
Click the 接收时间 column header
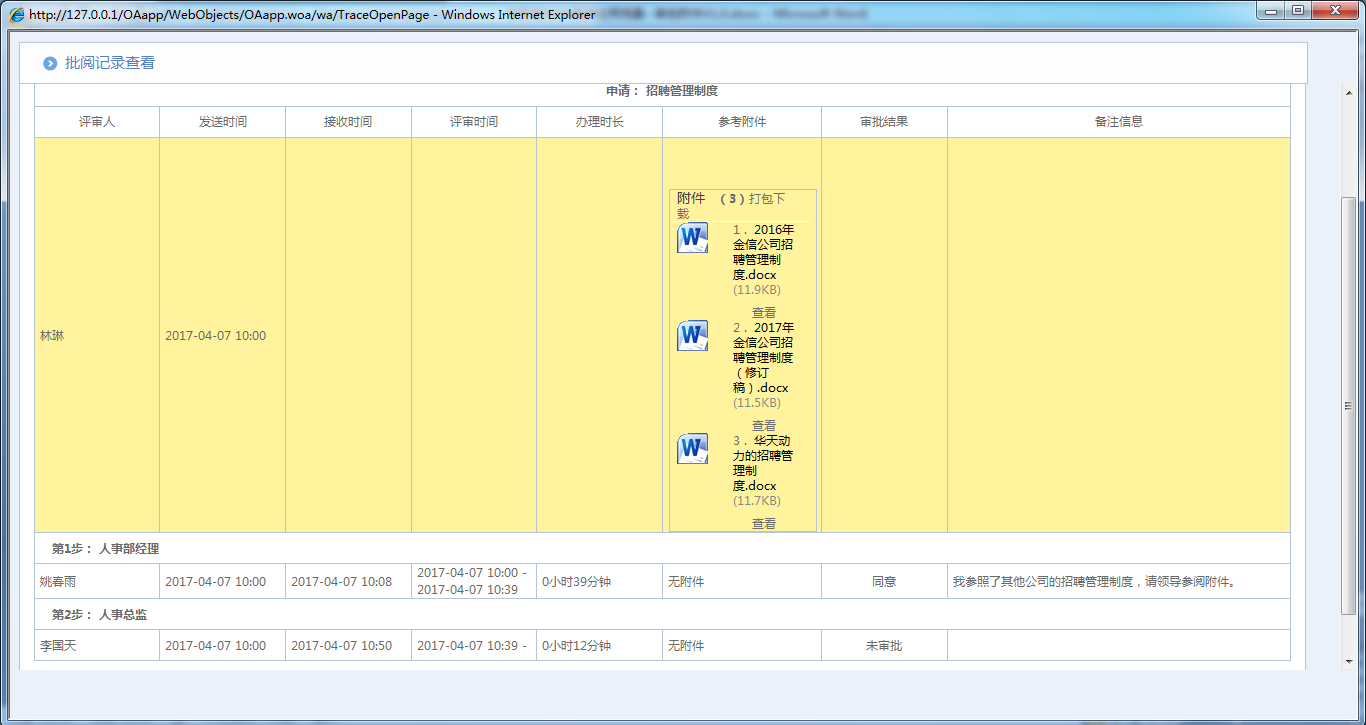(x=348, y=122)
